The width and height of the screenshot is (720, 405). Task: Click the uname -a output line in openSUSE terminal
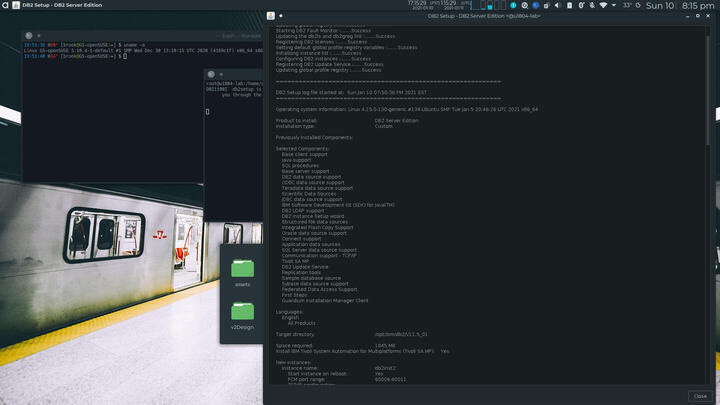(x=143, y=51)
